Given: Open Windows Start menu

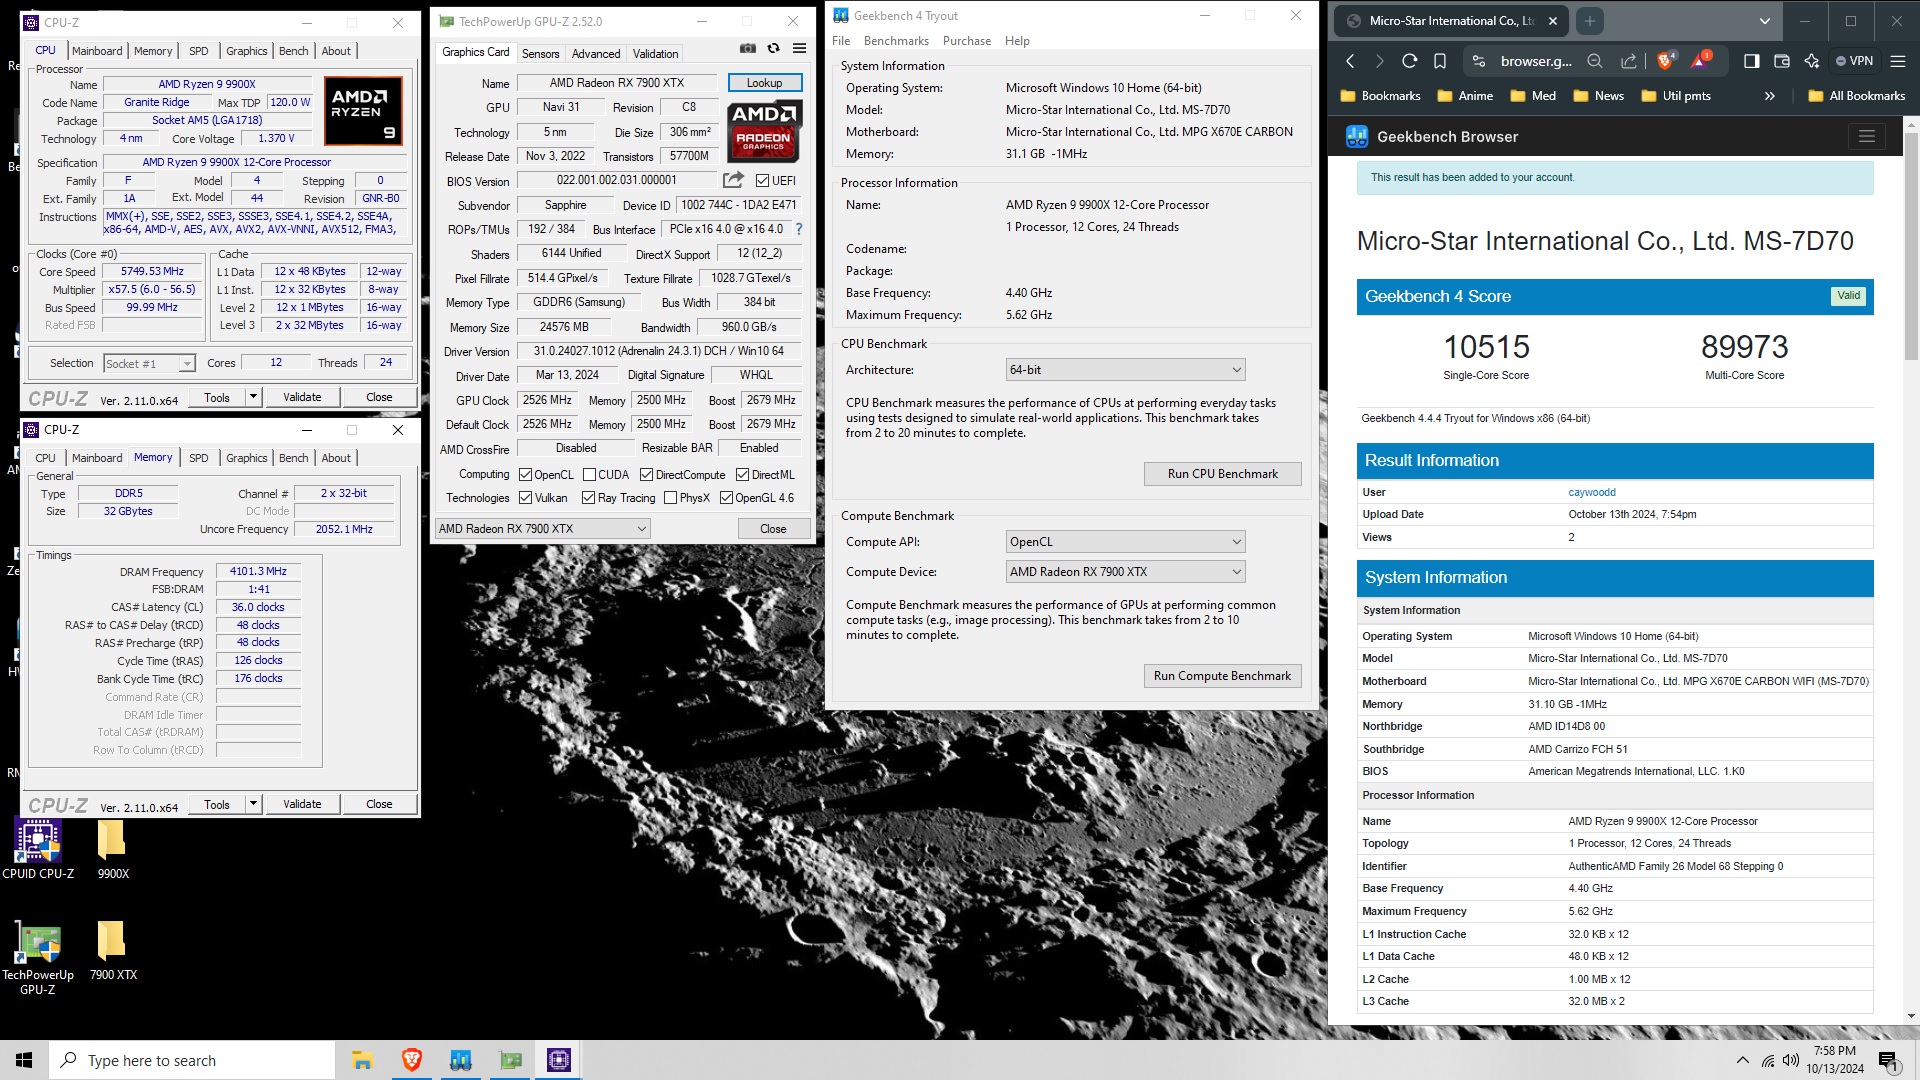Looking at the screenshot, I should point(24,1060).
